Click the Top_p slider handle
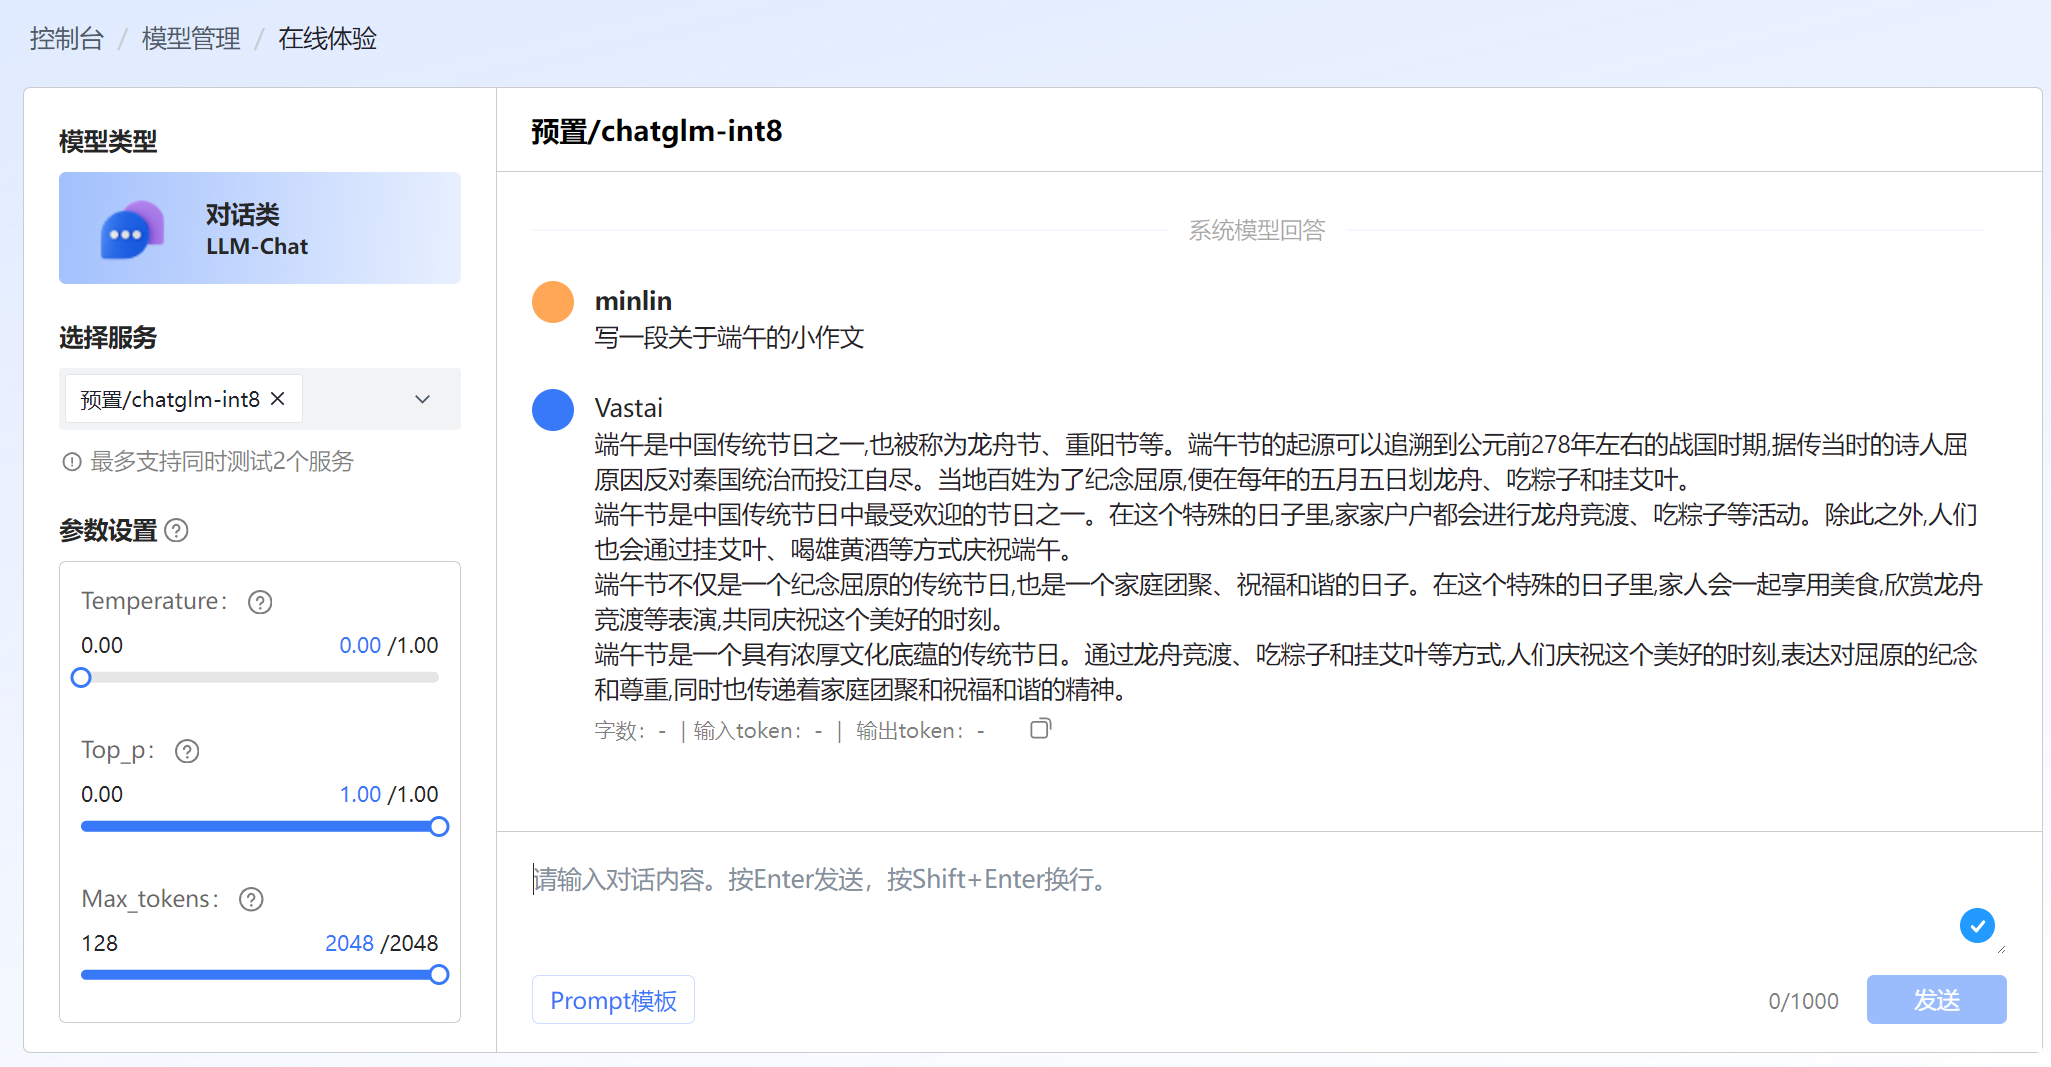 pos(439,827)
